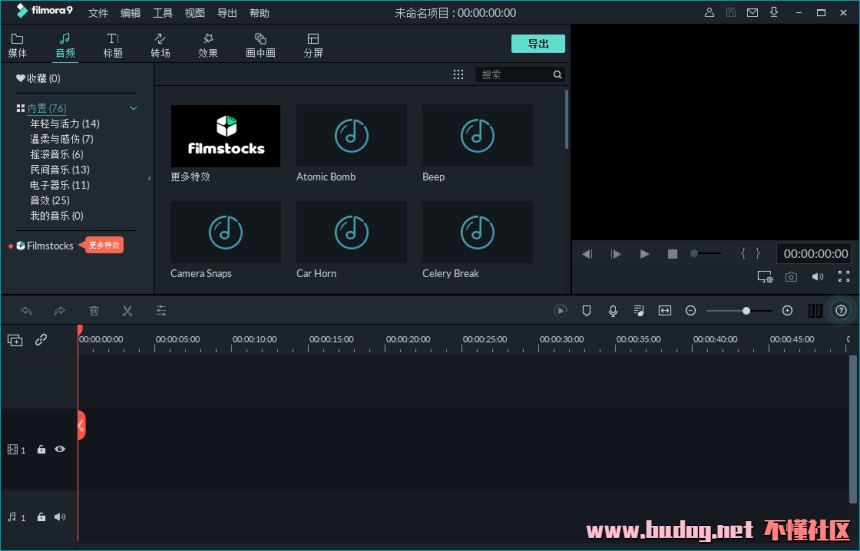Click the timeline zoom slider handle

[x=746, y=311]
